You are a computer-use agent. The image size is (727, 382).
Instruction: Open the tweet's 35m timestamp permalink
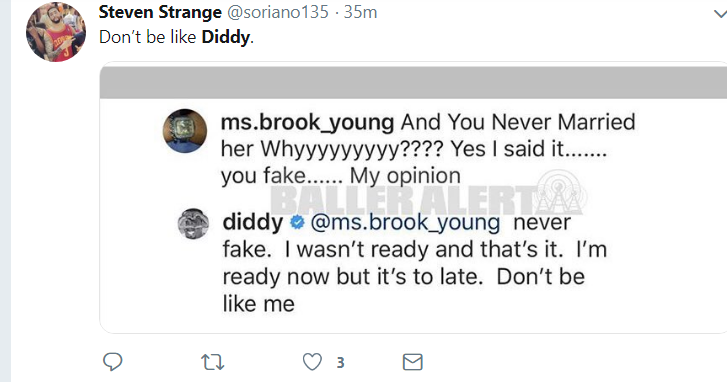(360, 13)
